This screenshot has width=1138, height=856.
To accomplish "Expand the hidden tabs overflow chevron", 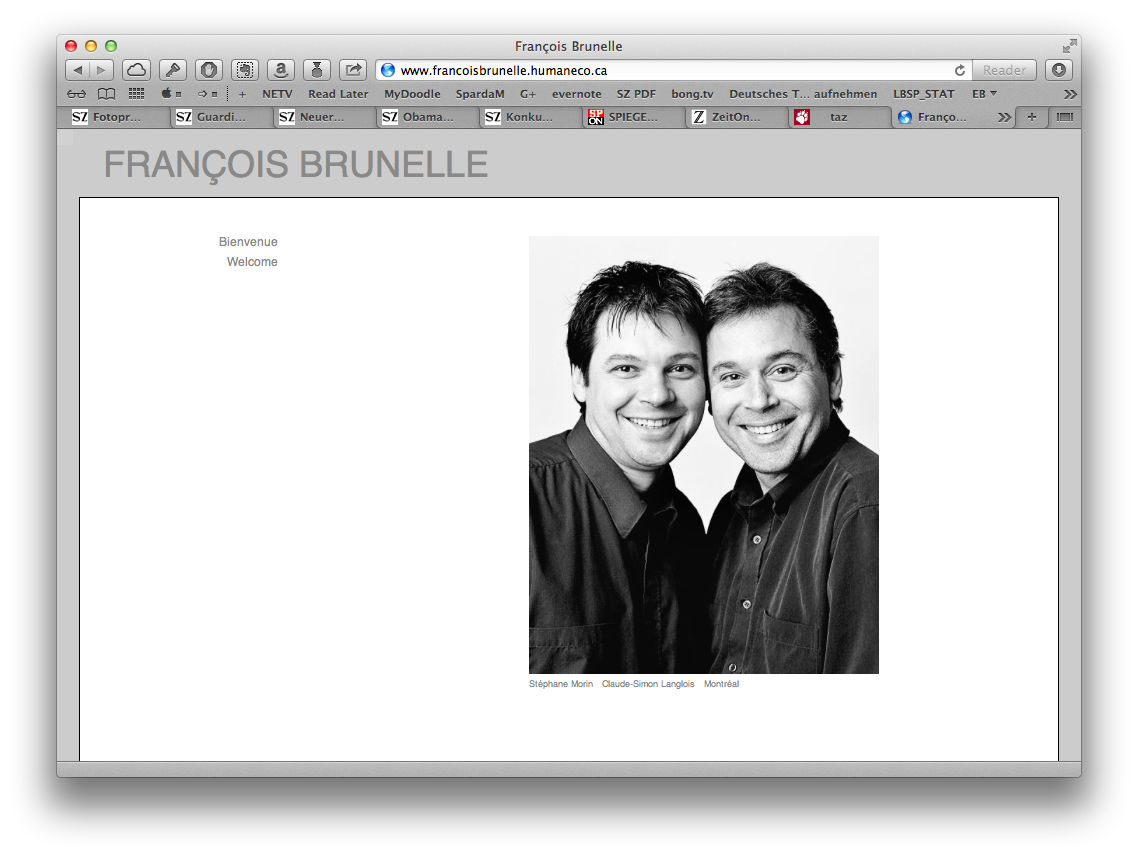I will tap(1004, 117).
